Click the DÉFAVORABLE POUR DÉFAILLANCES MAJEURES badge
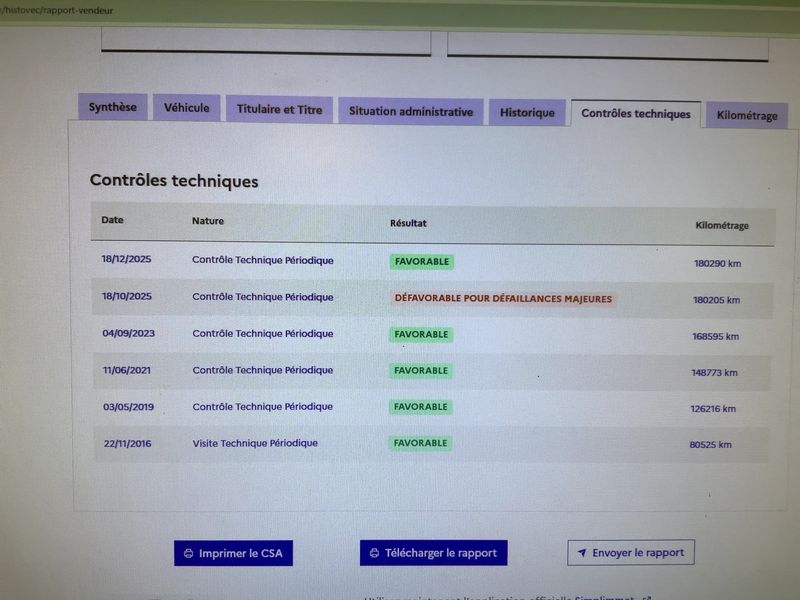The image size is (800, 600). click(x=502, y=298)
